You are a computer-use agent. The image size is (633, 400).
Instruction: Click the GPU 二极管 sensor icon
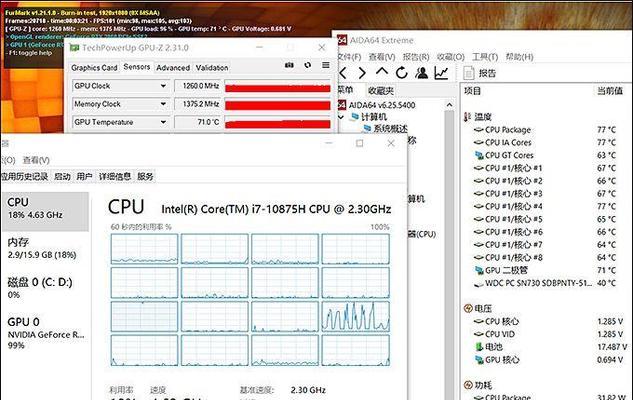pyautogui.click(x=479, y=270)
